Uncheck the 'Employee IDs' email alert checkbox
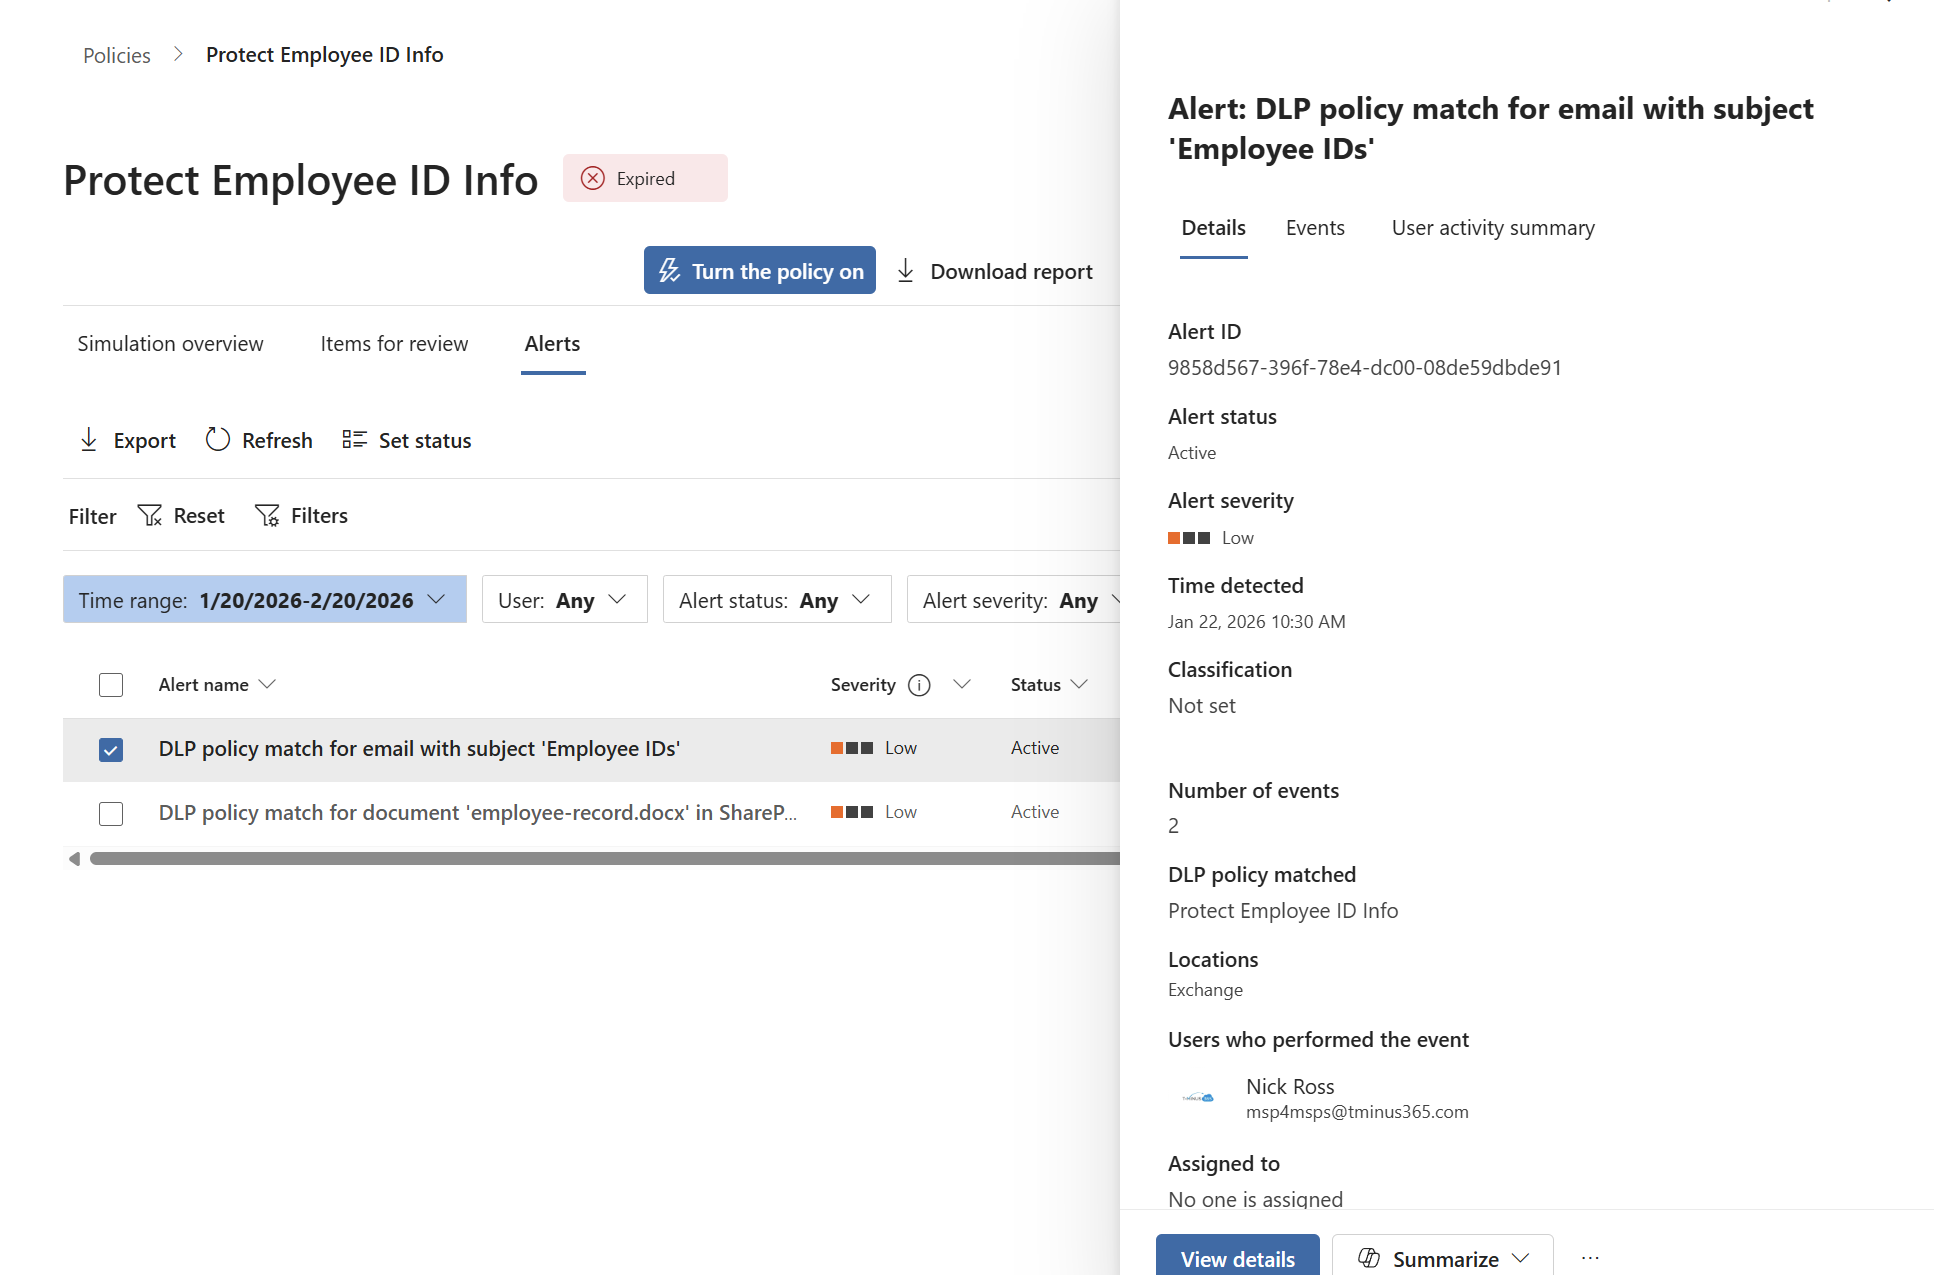 click(111, 749)
